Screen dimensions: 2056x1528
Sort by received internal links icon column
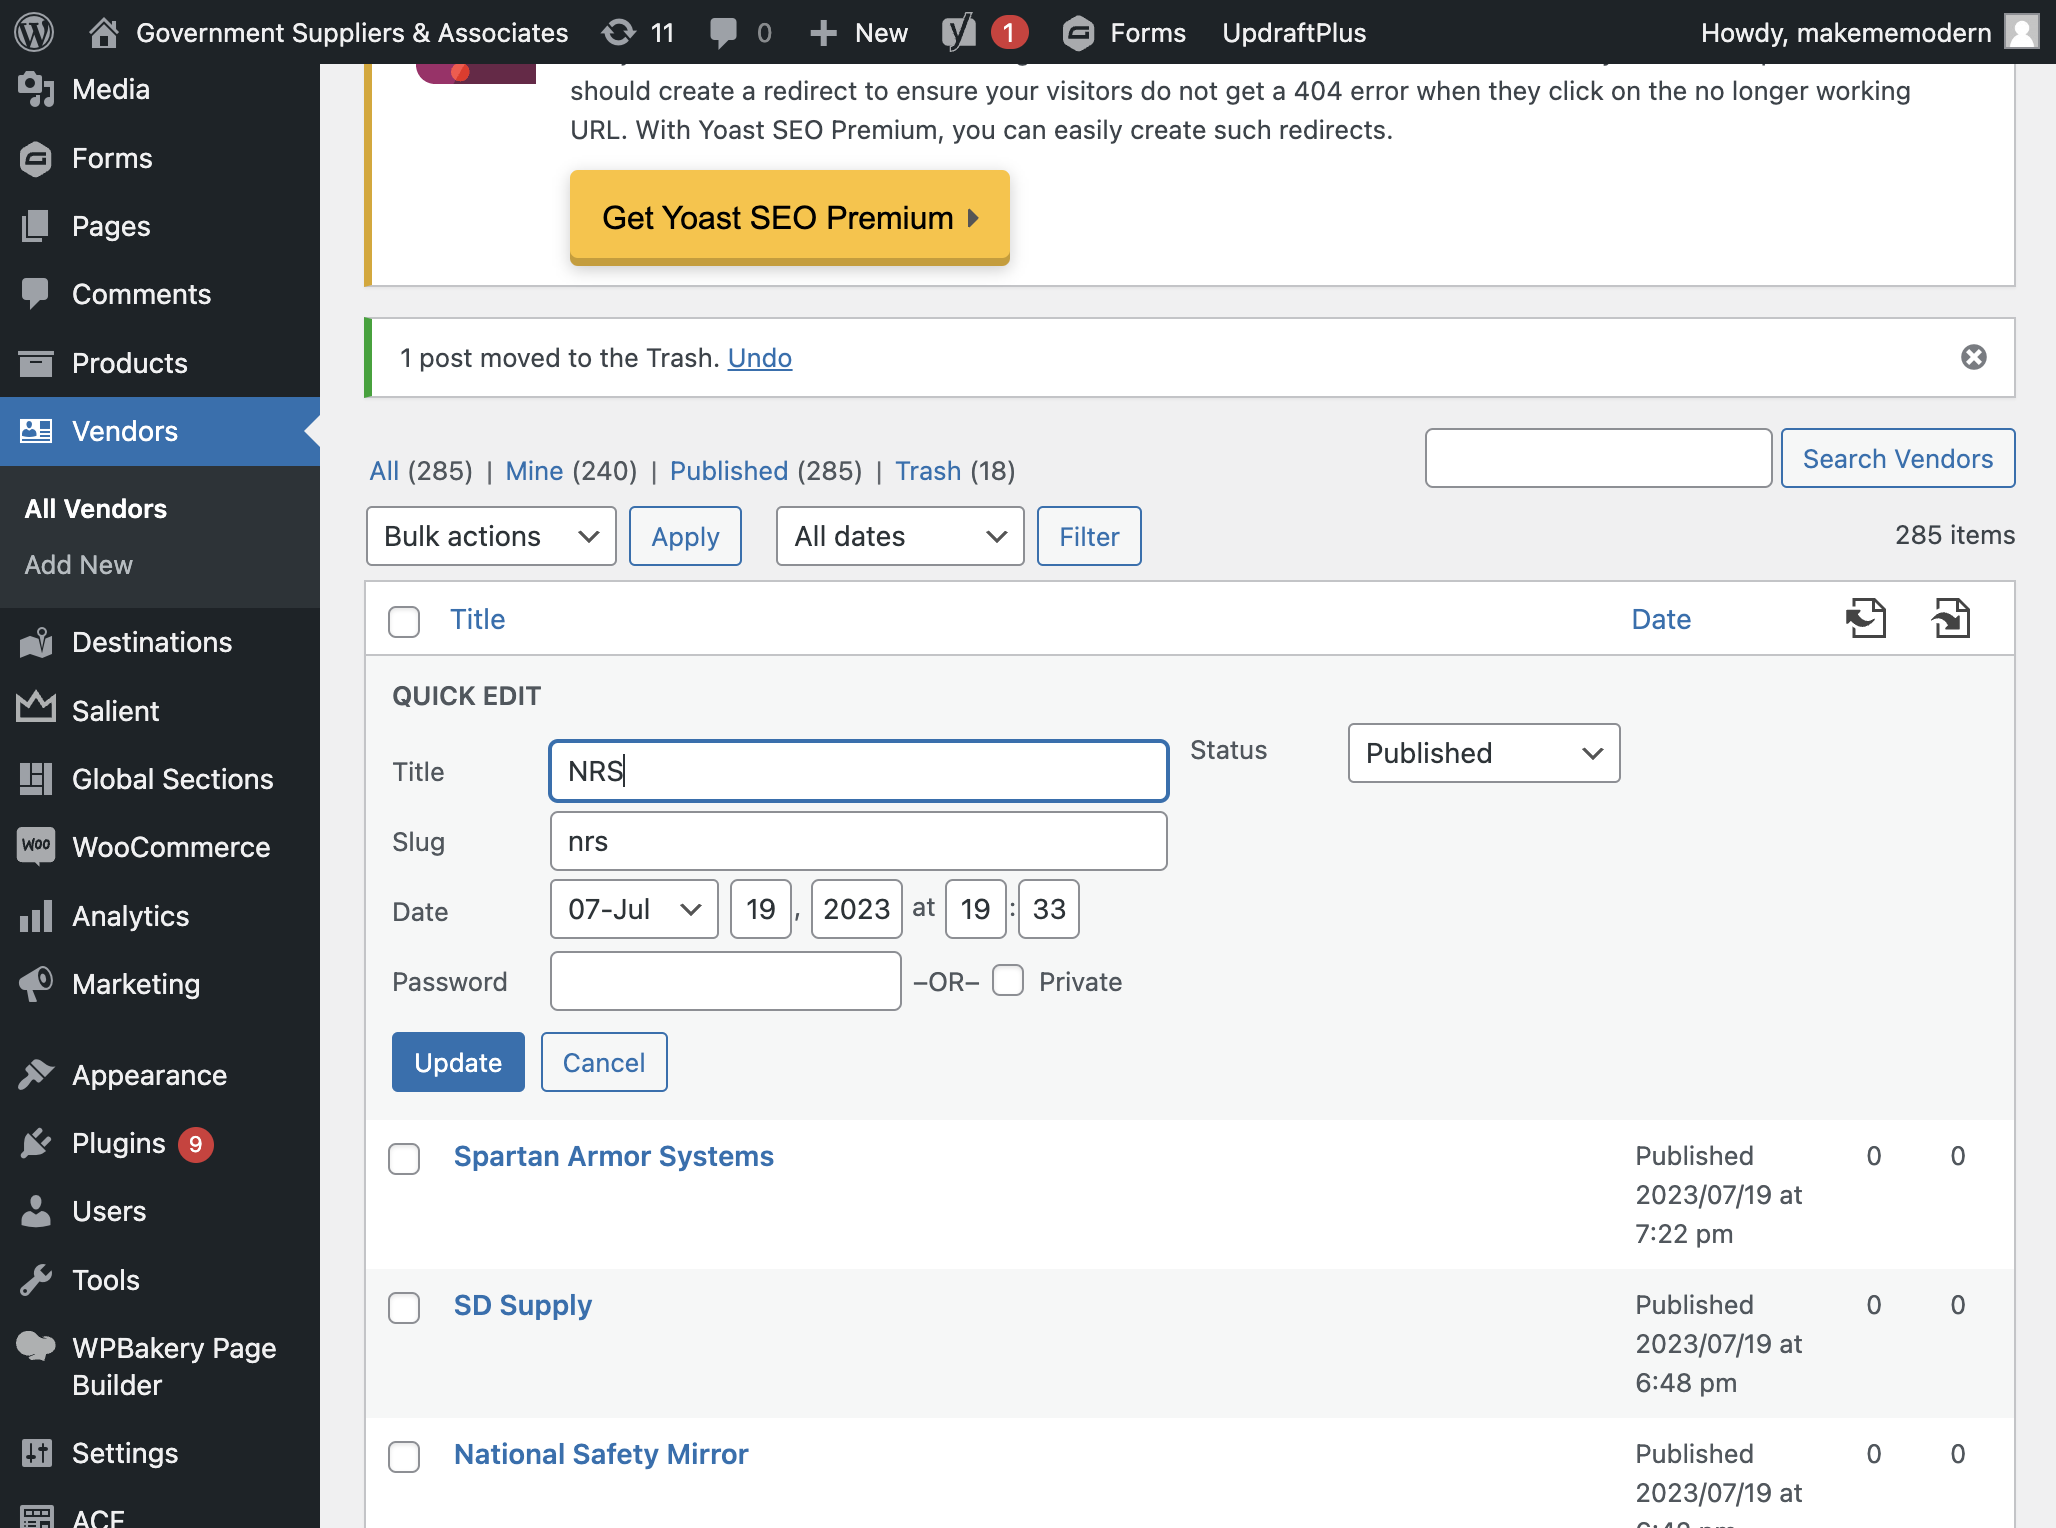pos(1950,618)
